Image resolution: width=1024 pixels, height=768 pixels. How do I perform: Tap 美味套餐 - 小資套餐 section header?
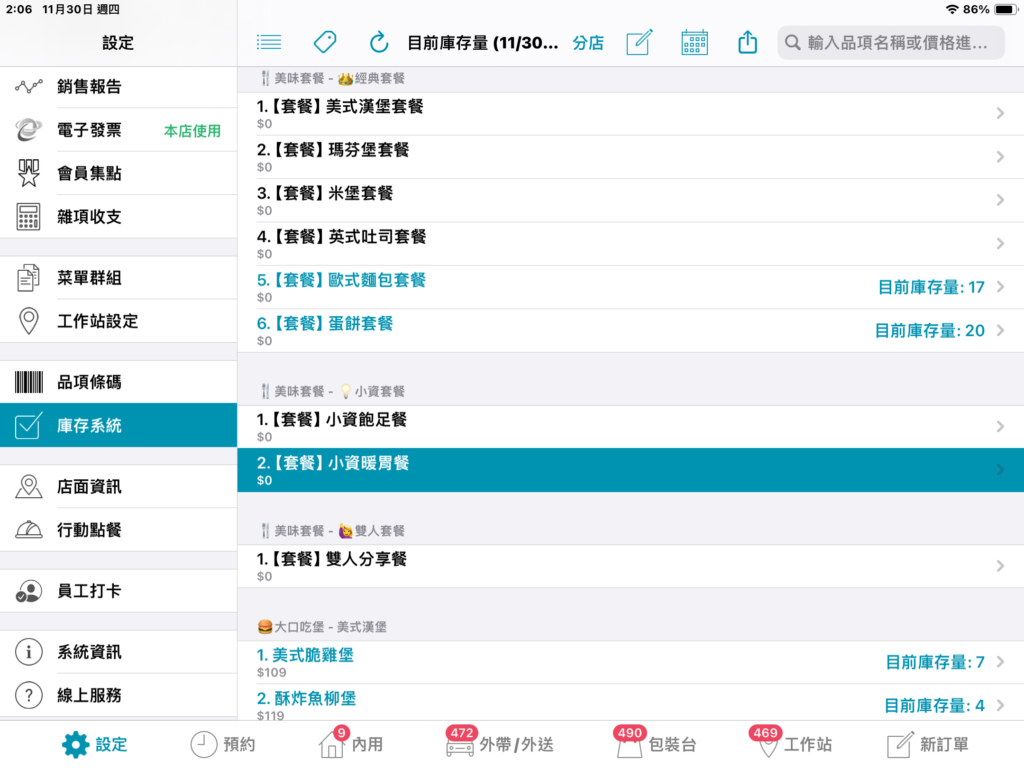click(x=332, y=391)
